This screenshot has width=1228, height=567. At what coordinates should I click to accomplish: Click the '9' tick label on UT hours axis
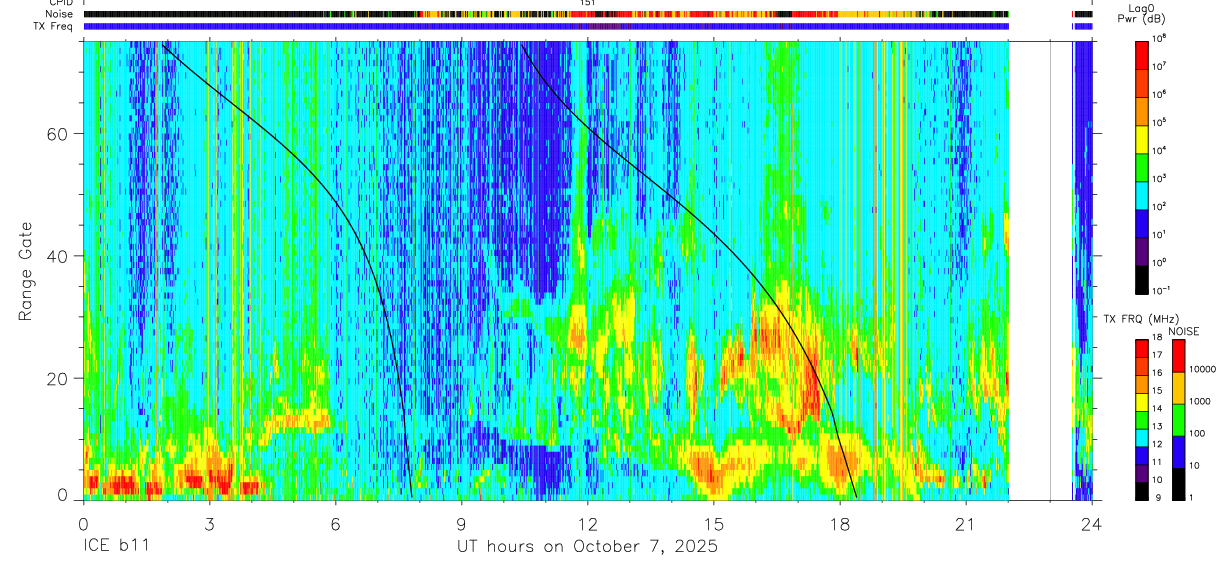(462, 522)
